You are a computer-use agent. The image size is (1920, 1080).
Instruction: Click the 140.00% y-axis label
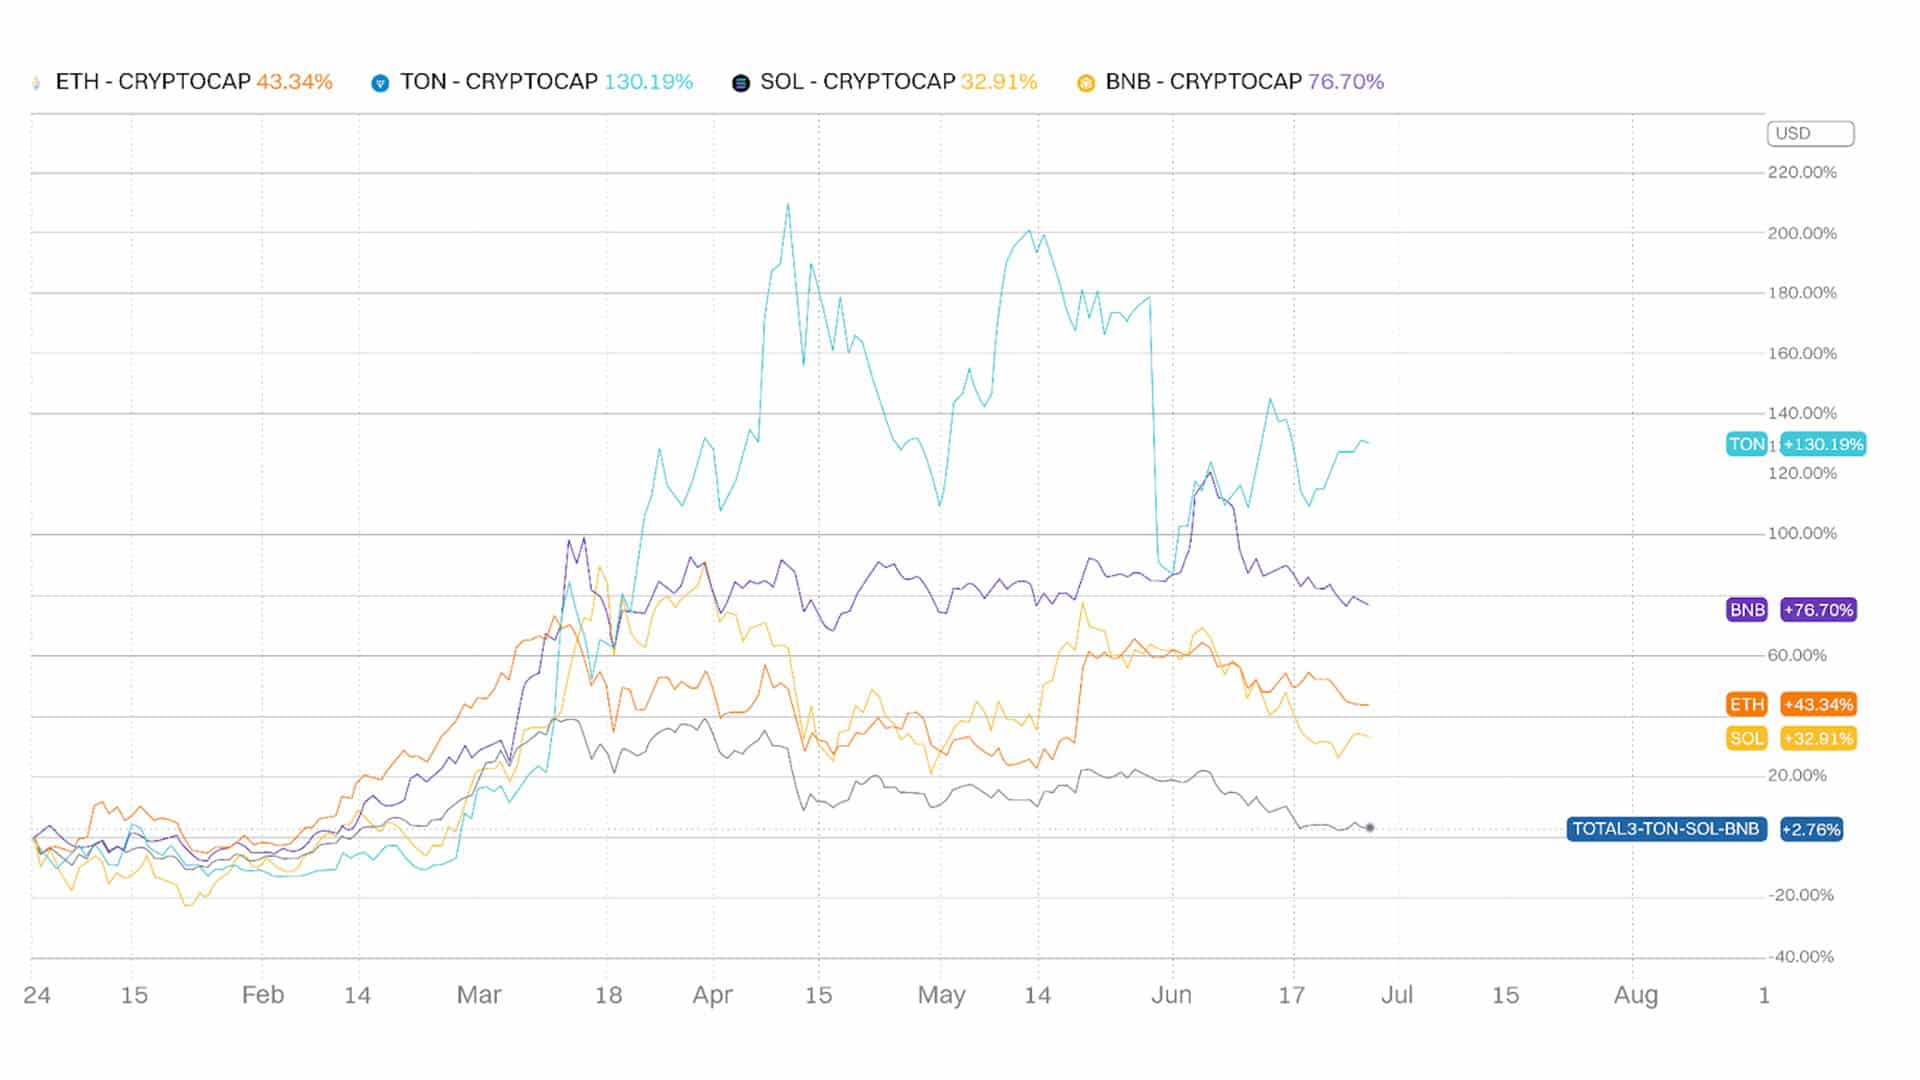pyautogui.click(x=1802, y=413)
